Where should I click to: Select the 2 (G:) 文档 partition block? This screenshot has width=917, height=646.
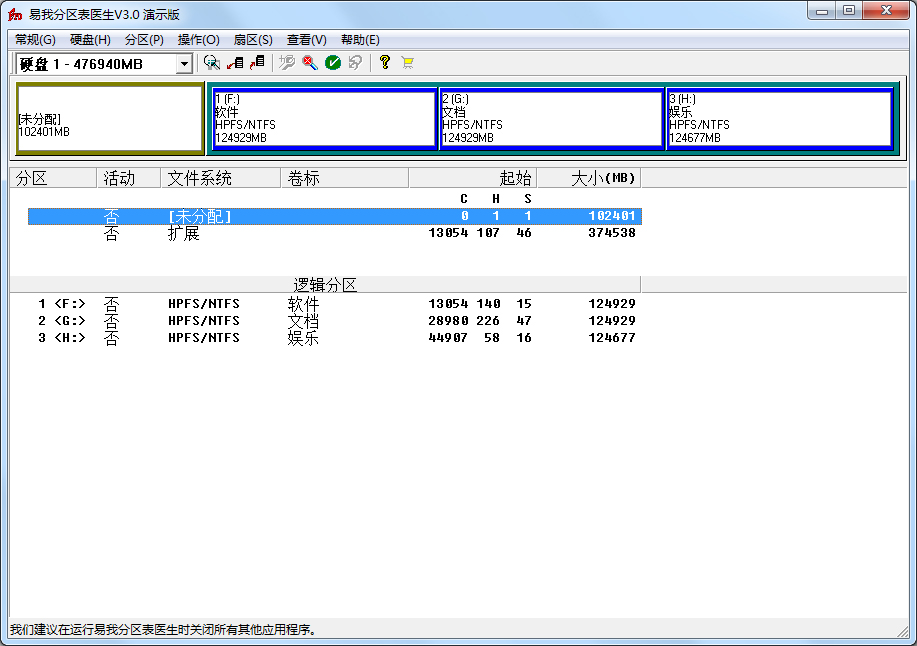pos(551,118)
